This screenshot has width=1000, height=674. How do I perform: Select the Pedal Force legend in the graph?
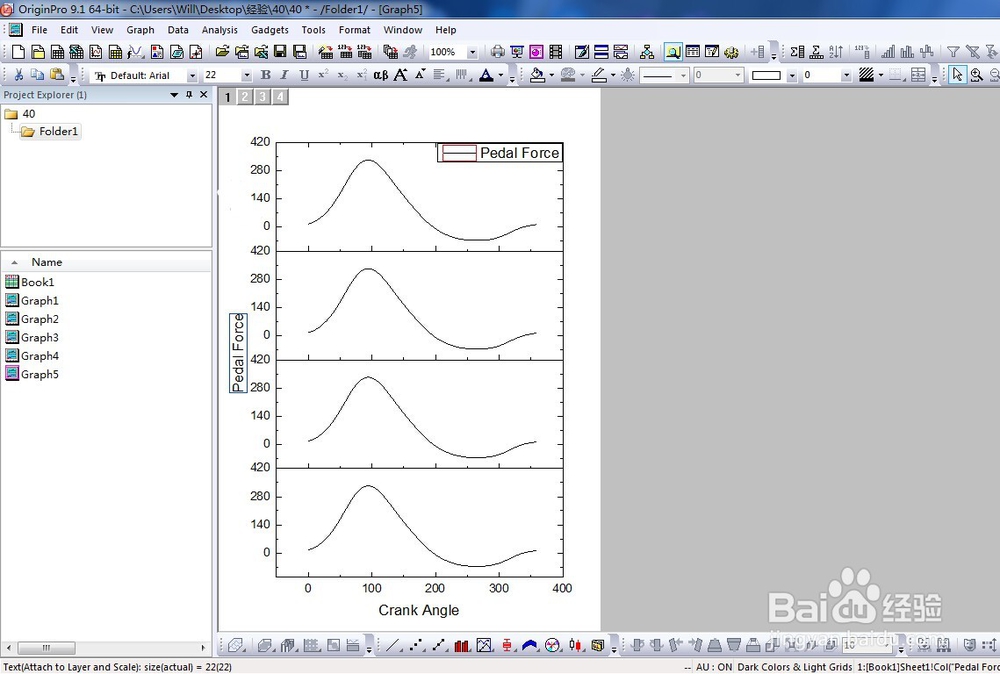click(x=500, y=153)
